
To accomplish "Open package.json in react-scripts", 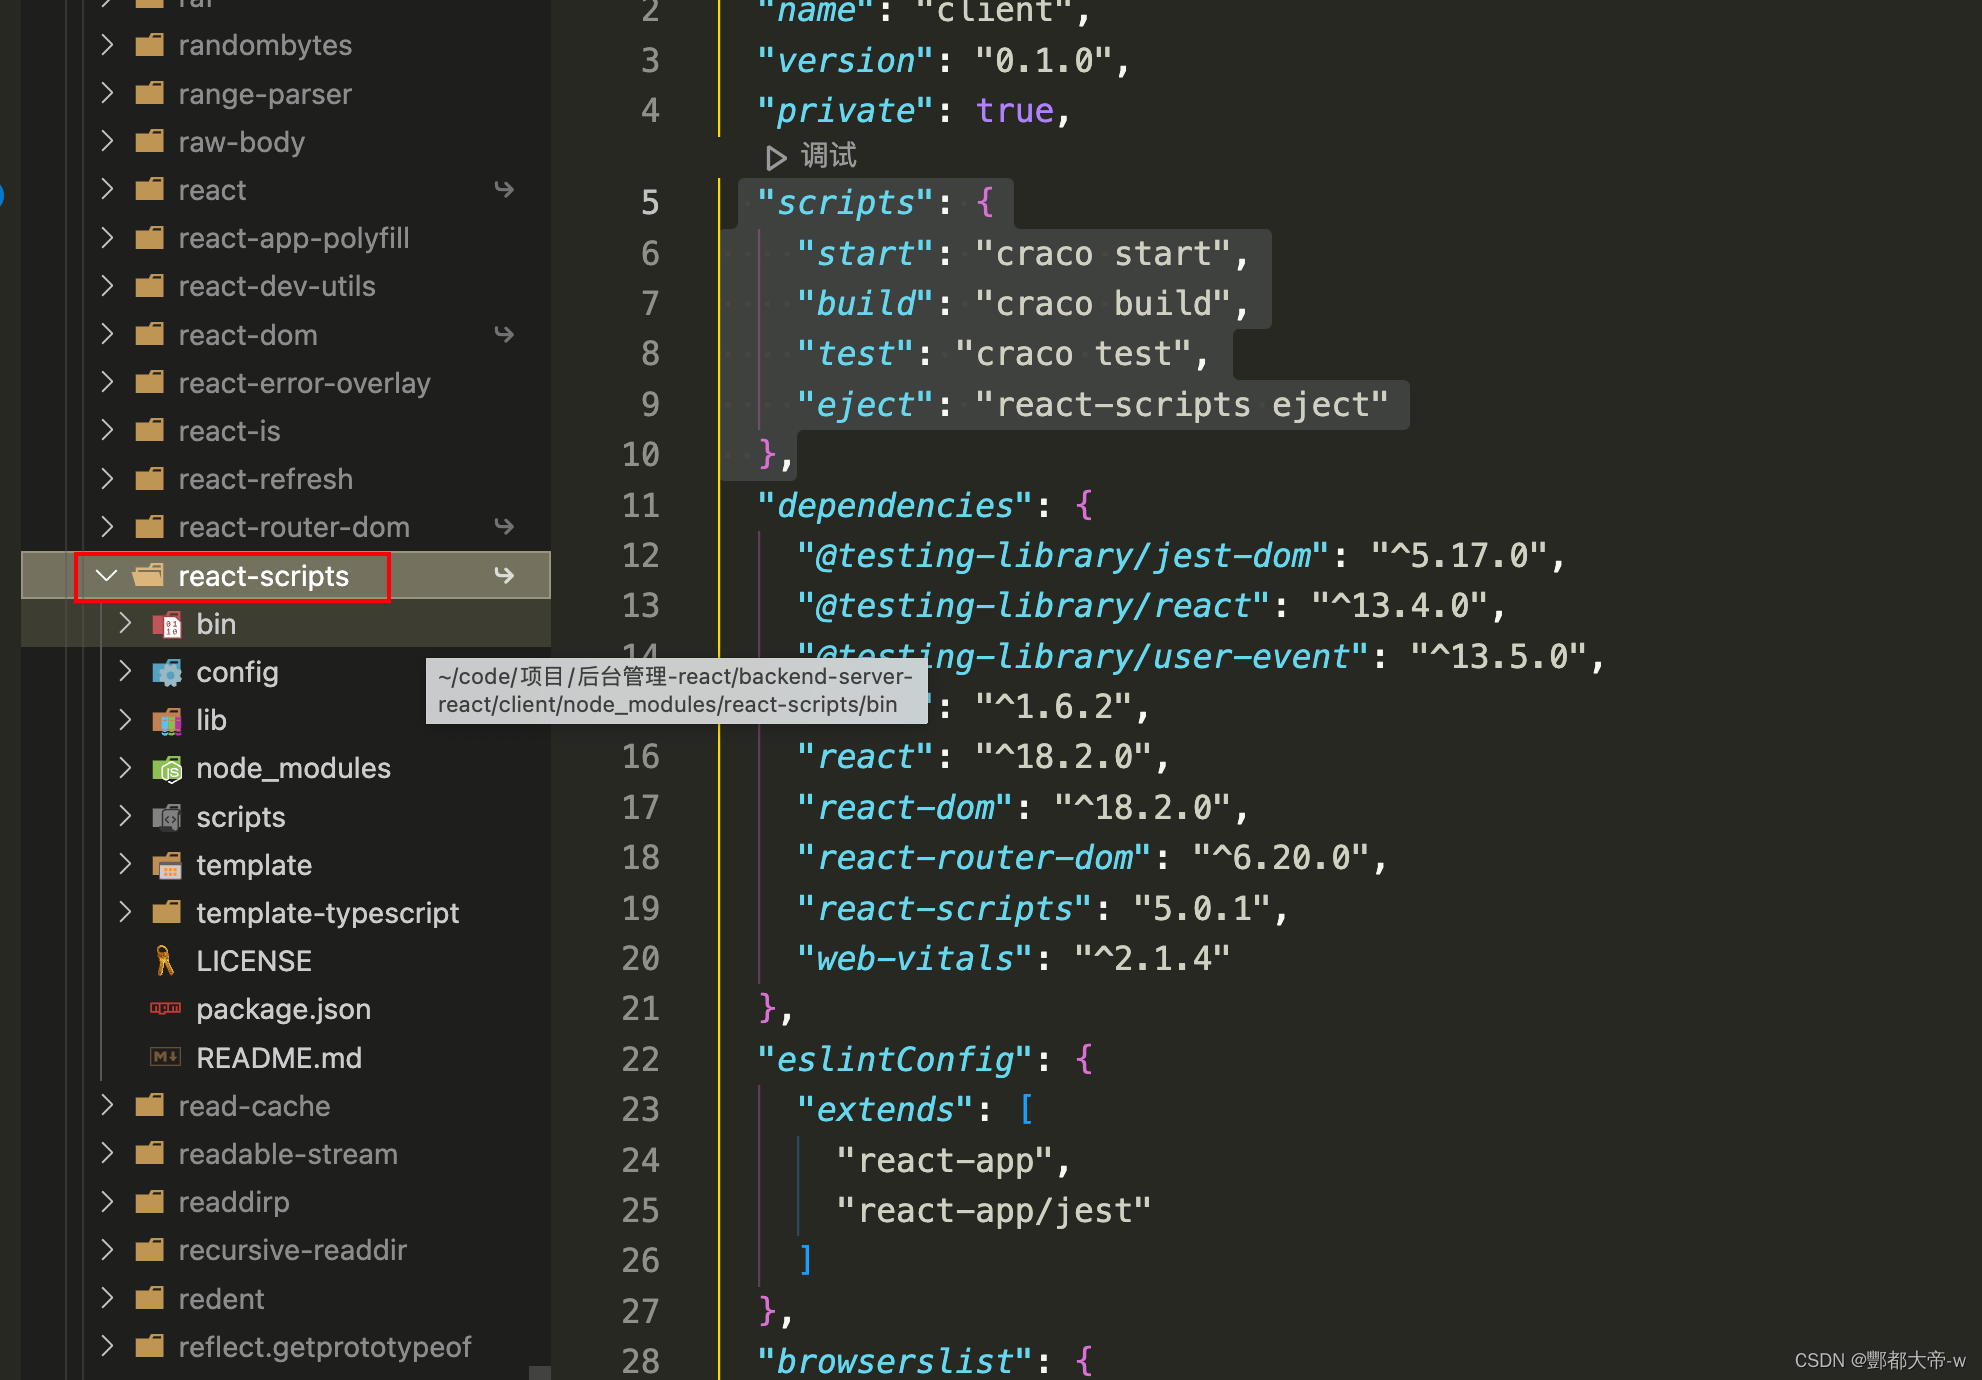I will (x=283, y=1009).
